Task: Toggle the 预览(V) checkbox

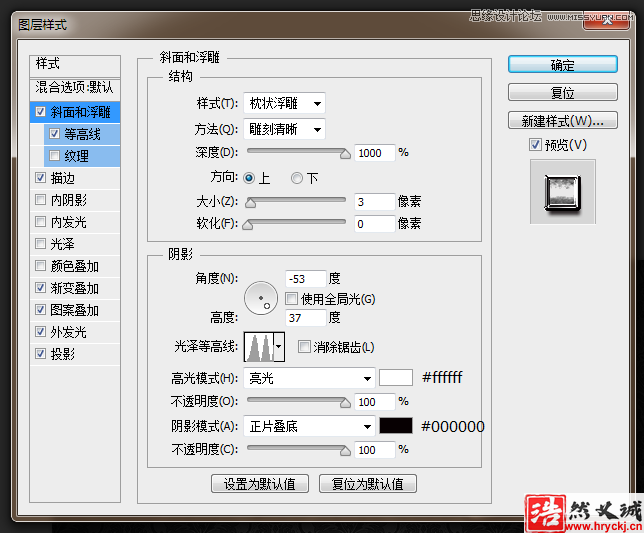Action: coord(535,145)
